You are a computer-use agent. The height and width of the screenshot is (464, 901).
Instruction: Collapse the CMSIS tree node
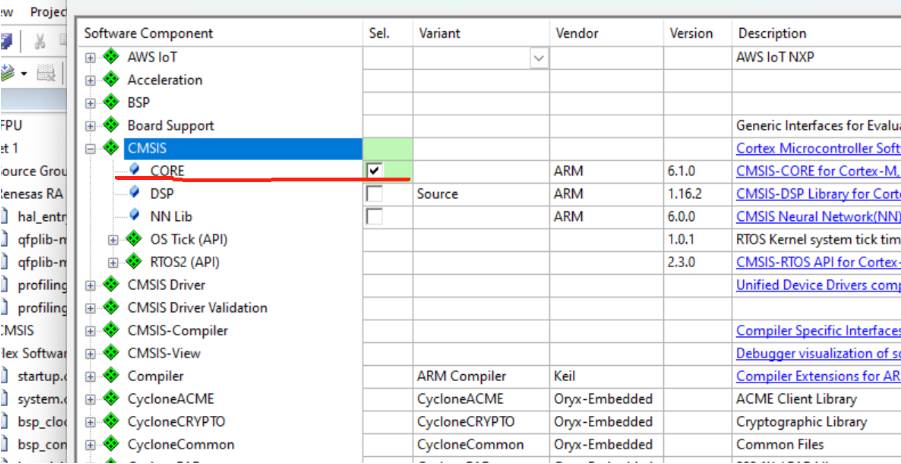point(91,149)
